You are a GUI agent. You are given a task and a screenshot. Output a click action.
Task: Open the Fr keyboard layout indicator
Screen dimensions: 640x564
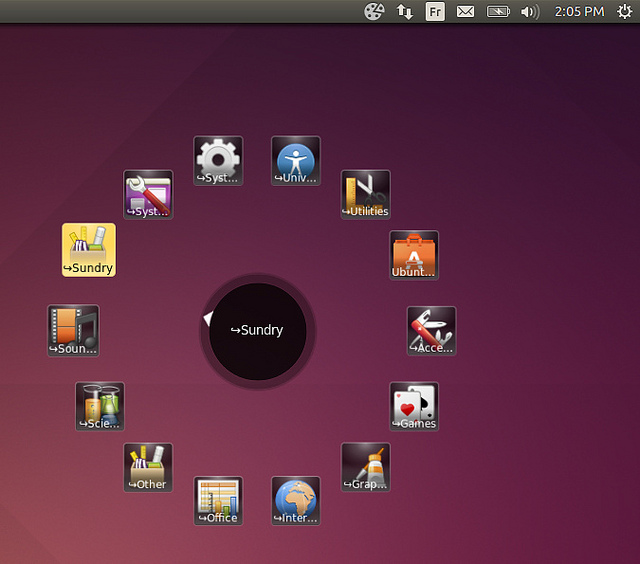tap(435, 12)
